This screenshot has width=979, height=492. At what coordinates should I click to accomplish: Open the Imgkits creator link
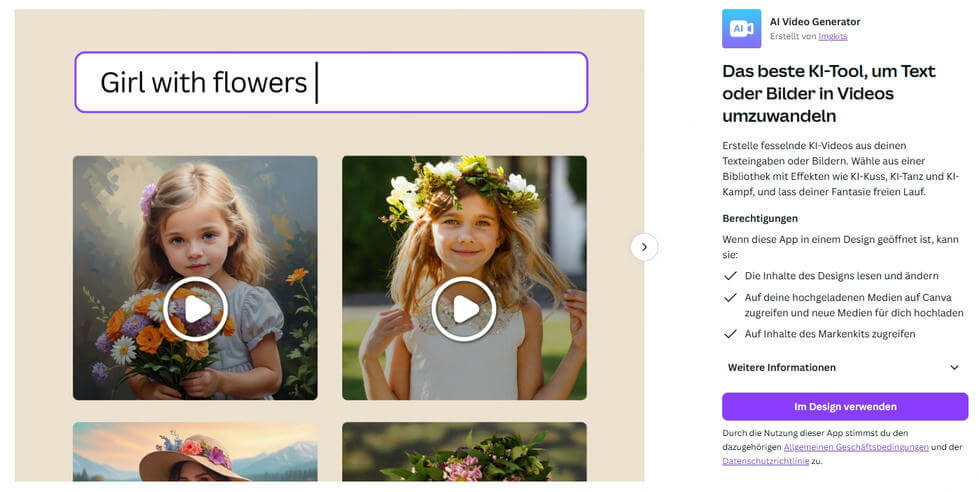(832, 37)
